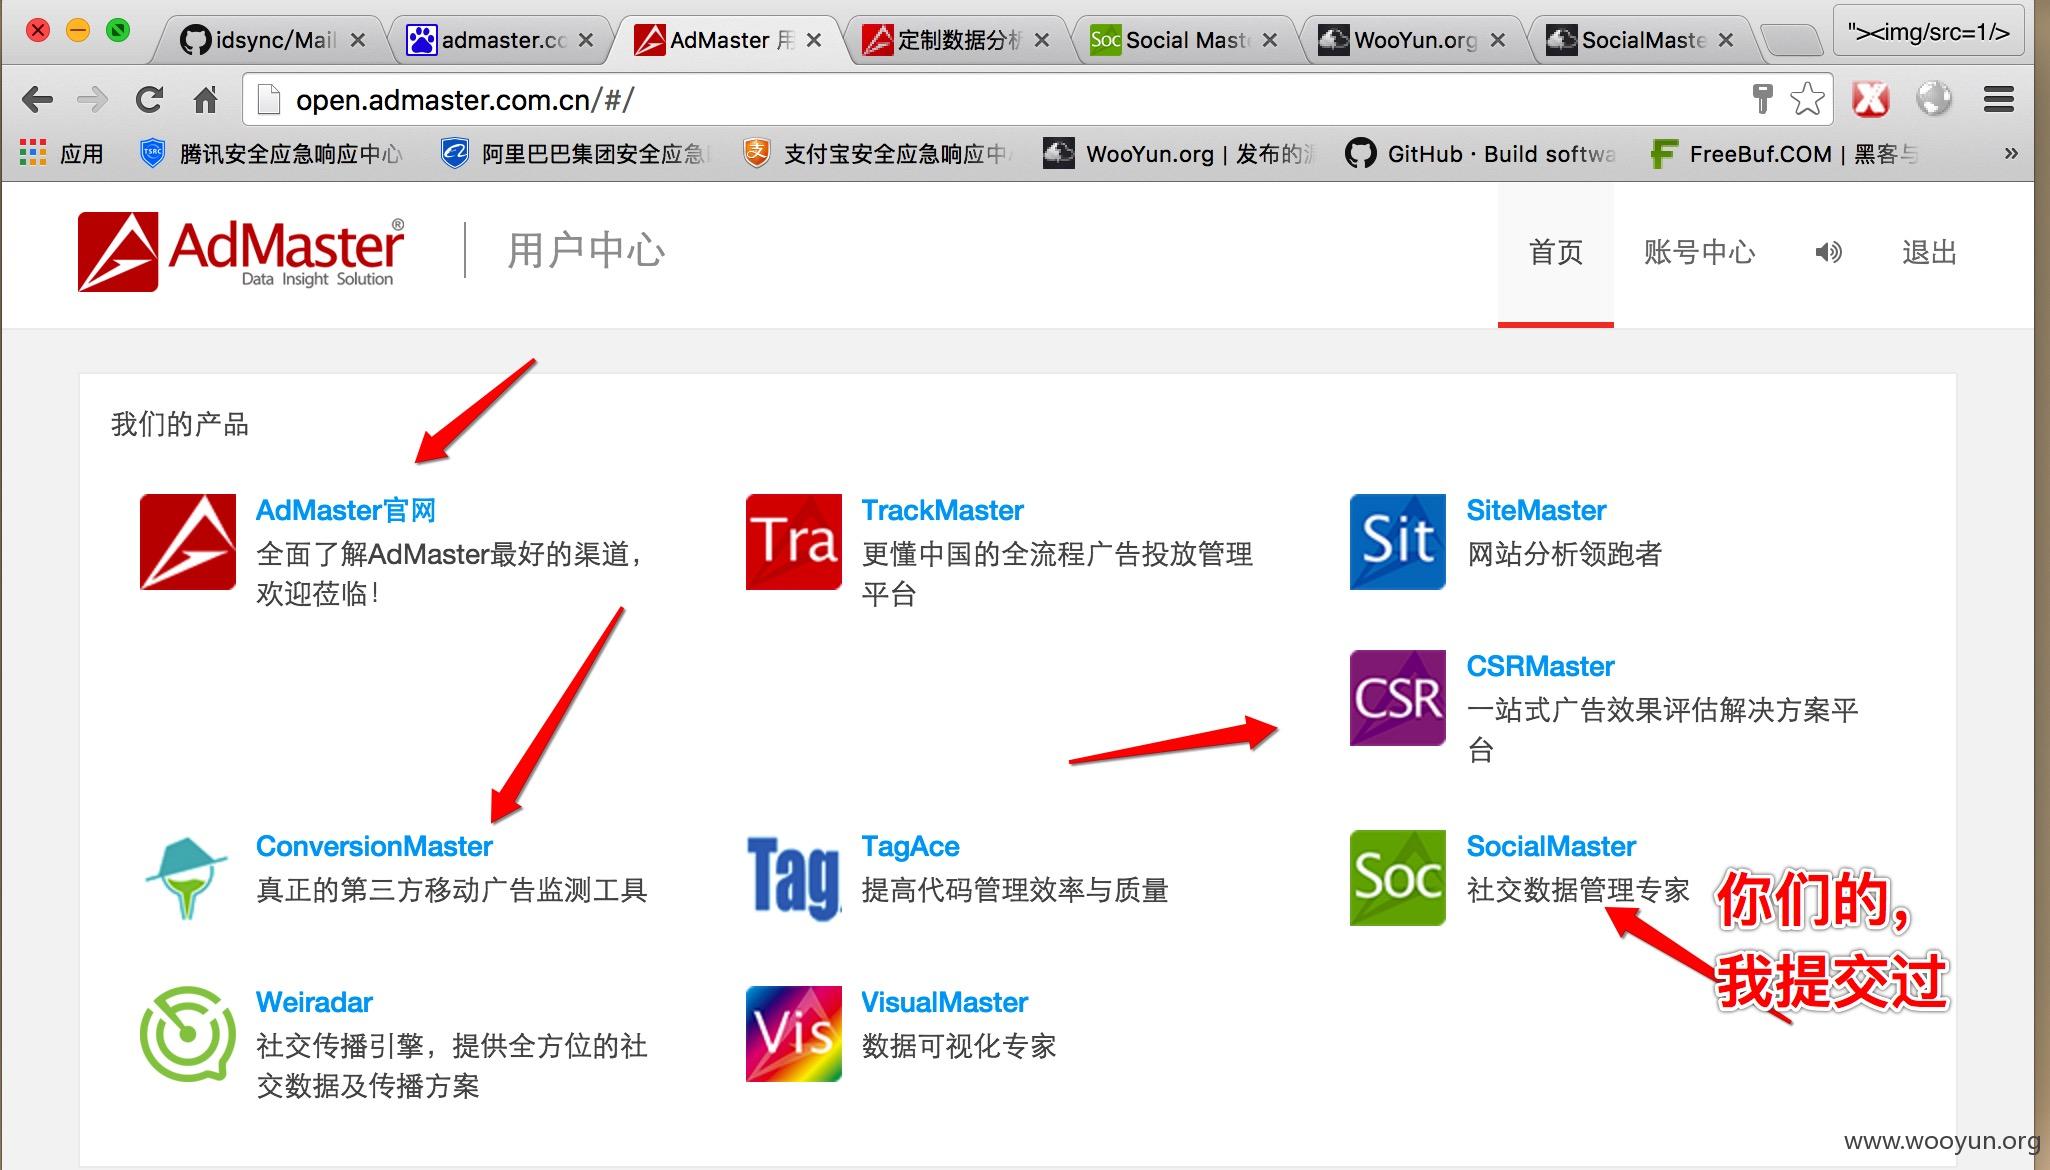Image resolution: width=2050 pixels, height=1170 pixels.
Task: Click the saved password key icon
Action: point(1762,99)
